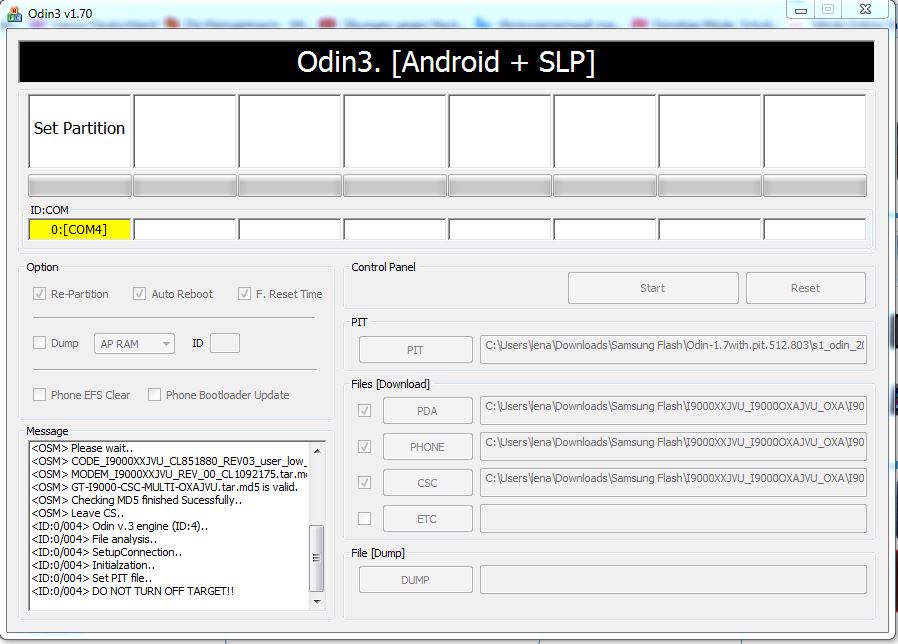This screenshot has height=644, width=898.
Task: Click the 'Please wait..' log line
Action: pos(82,448)
